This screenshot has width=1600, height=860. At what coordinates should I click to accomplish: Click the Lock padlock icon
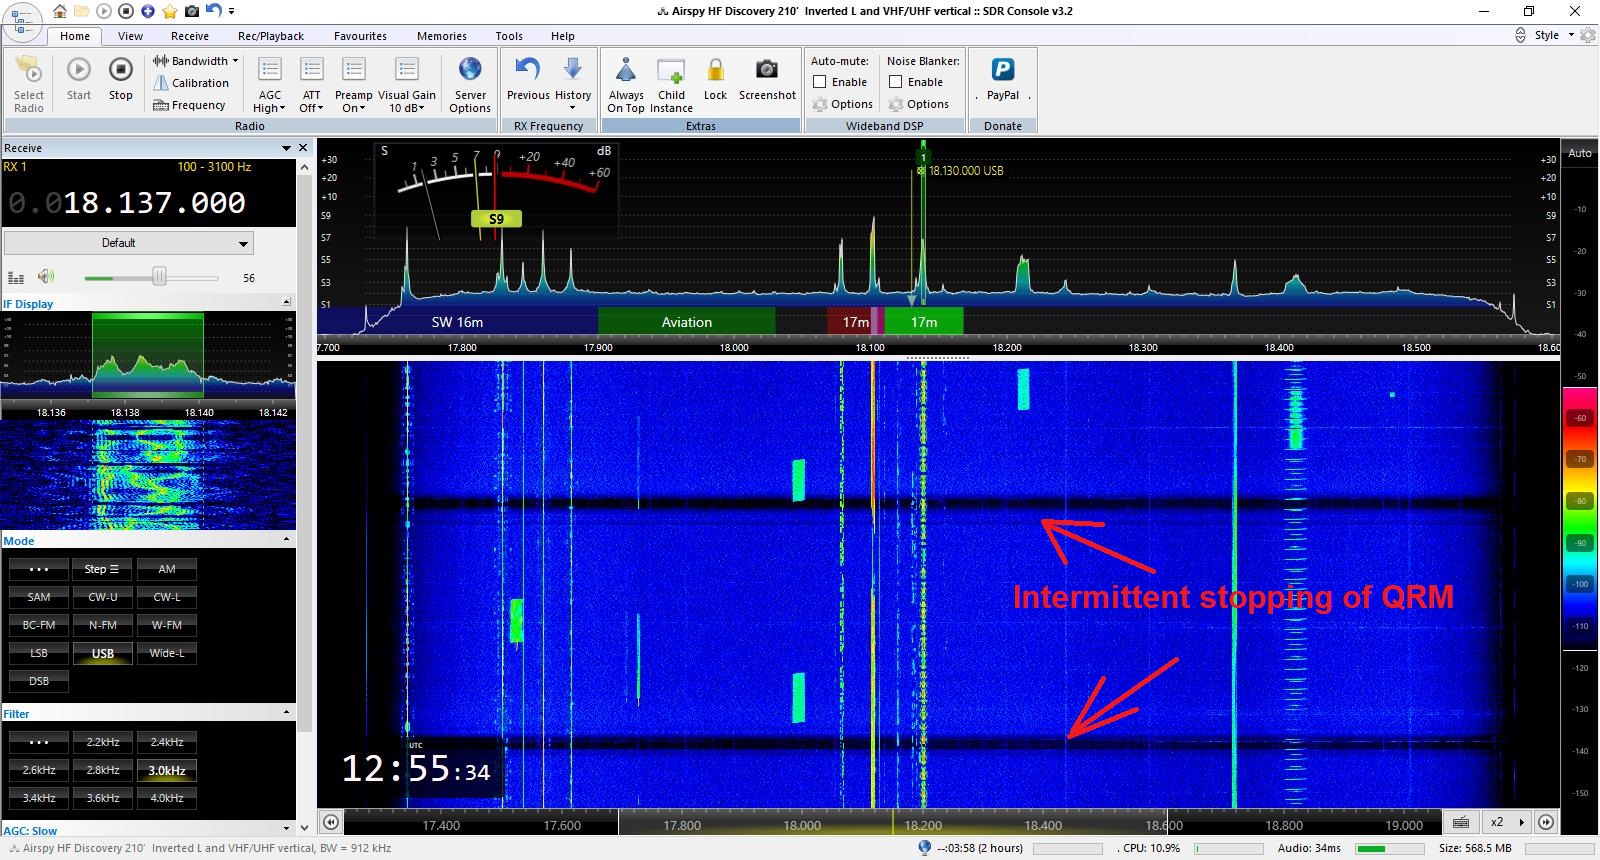pos(715,70)
